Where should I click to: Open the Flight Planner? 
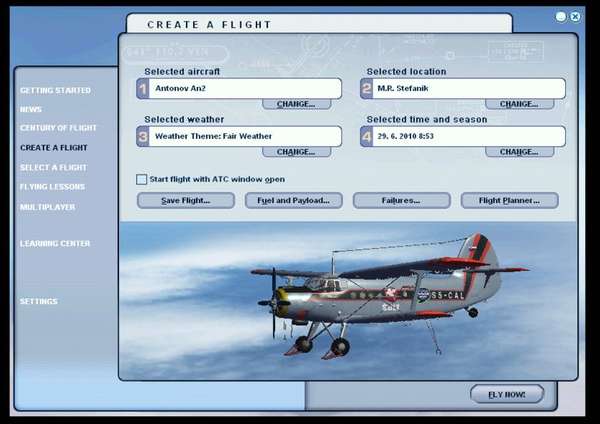[510, 201]
